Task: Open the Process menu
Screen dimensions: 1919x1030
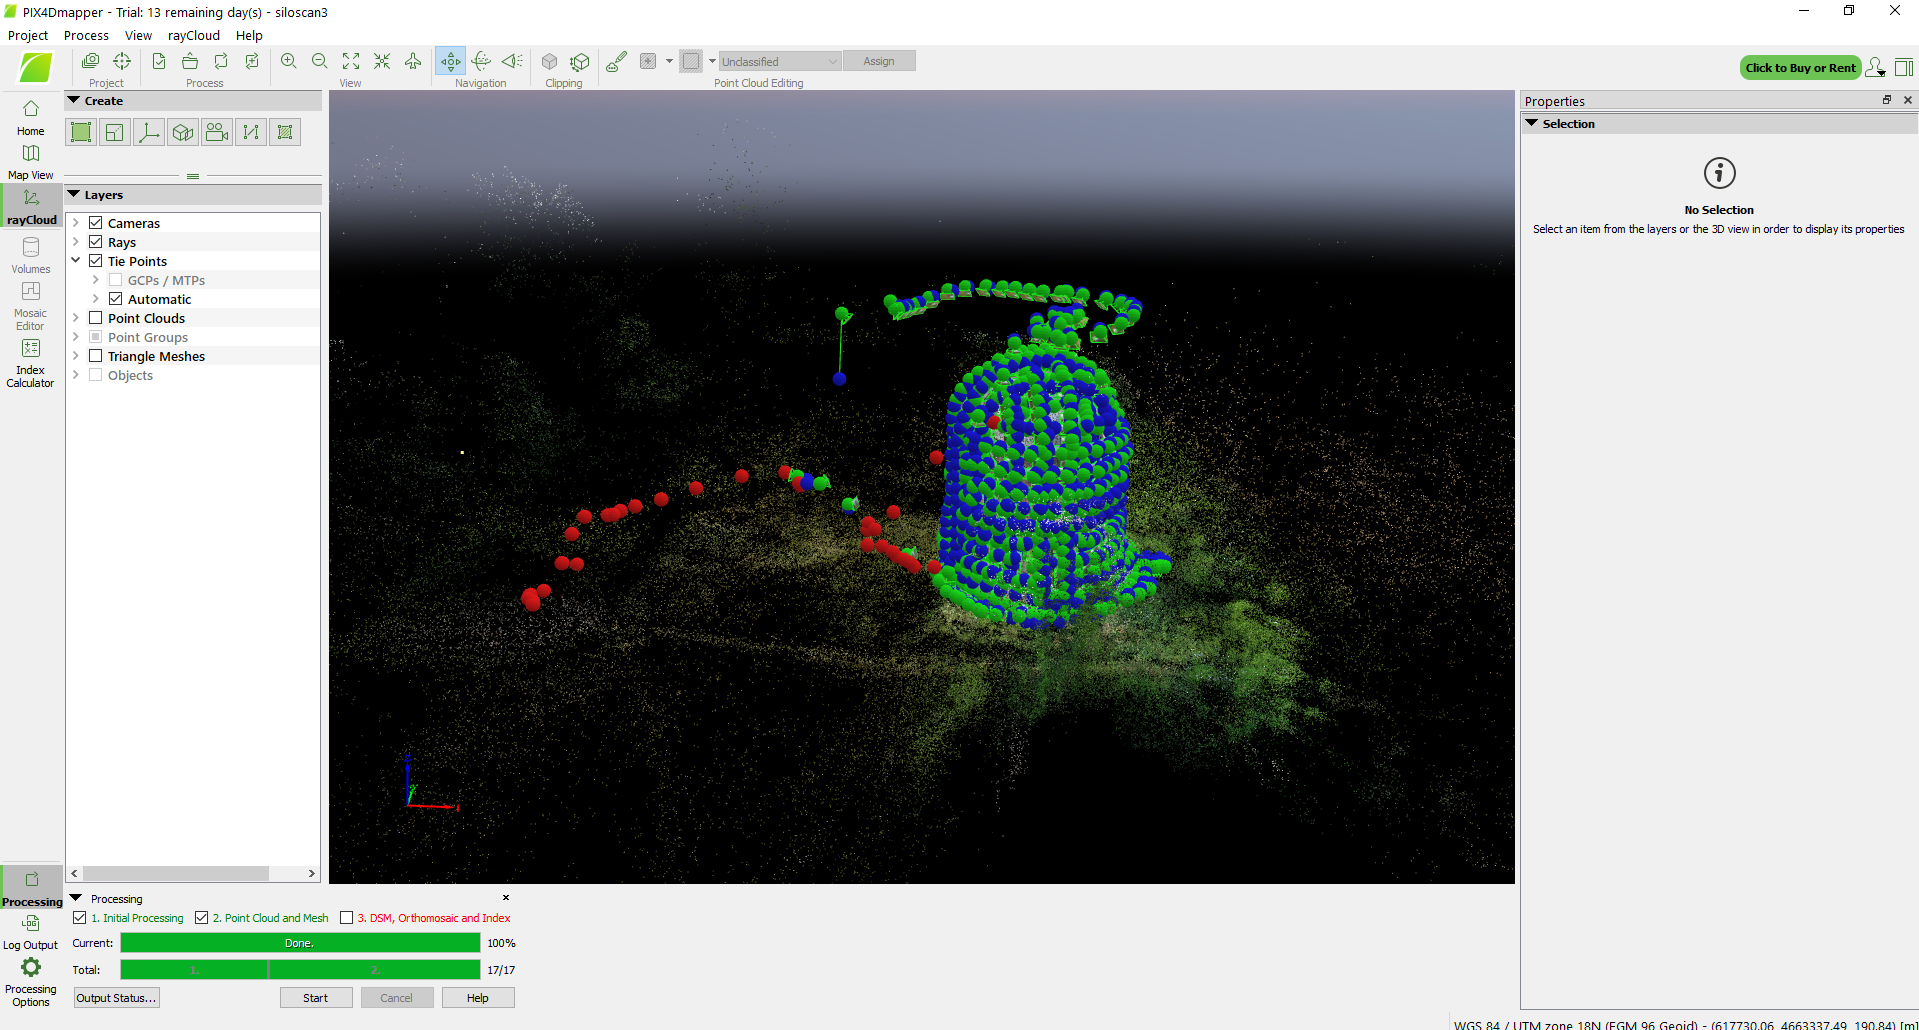Action: pyautogui.click(x=86, y=35)
